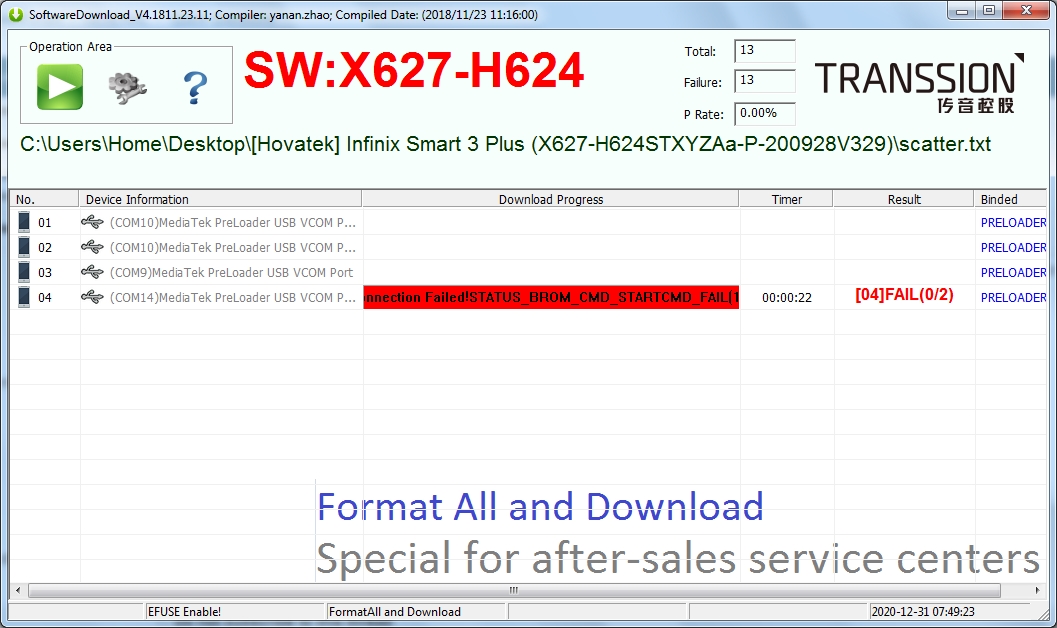Click the Timer column header

coord(786,199)
